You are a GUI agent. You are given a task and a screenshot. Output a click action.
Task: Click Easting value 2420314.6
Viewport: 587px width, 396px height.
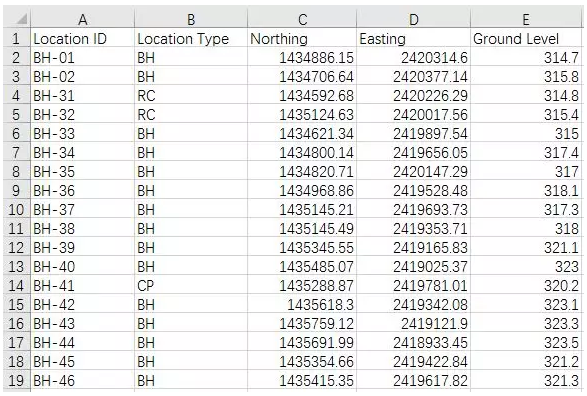click(x=413, y=58)
